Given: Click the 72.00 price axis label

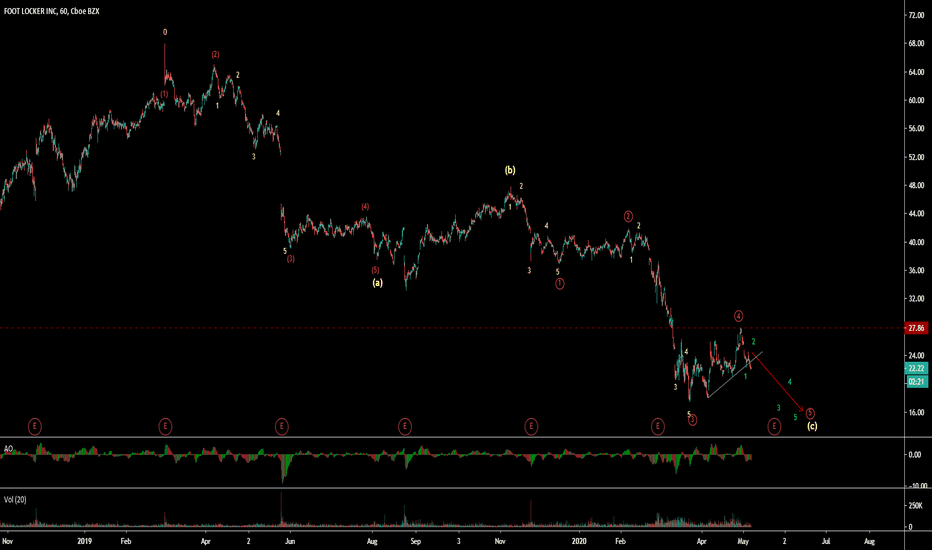Looking at the screenshot, I should (916, 15).
